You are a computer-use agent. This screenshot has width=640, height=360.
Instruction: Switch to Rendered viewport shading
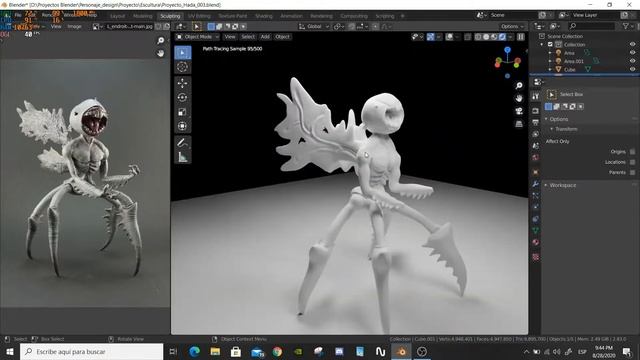(x=502, y=37)
